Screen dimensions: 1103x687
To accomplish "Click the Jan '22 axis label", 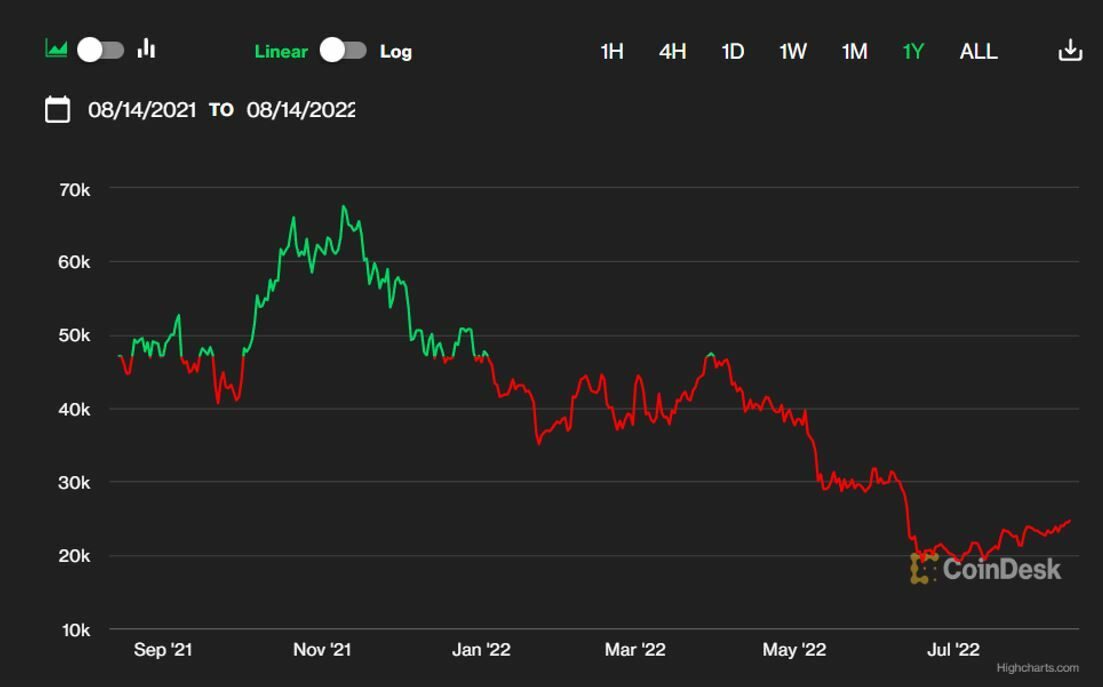I will click(481, 650).
